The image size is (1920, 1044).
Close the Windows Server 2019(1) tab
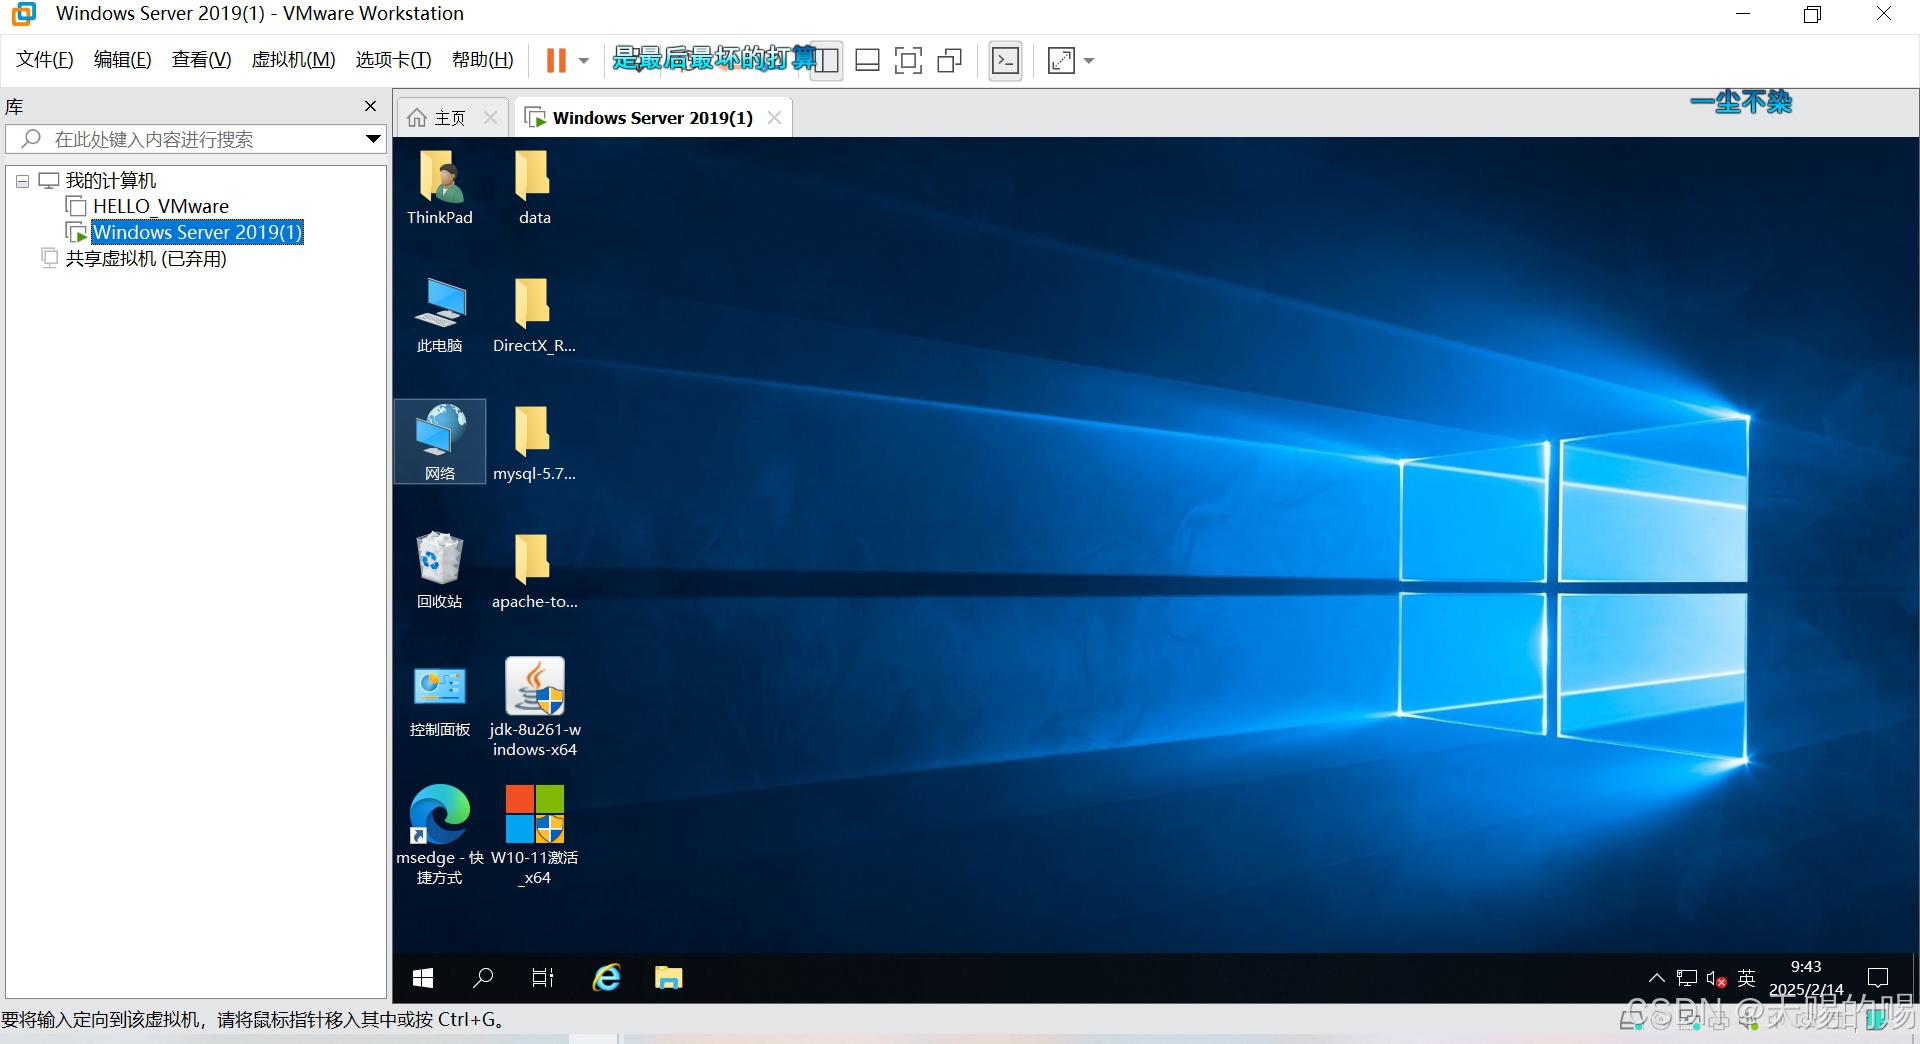pos(774,118)
